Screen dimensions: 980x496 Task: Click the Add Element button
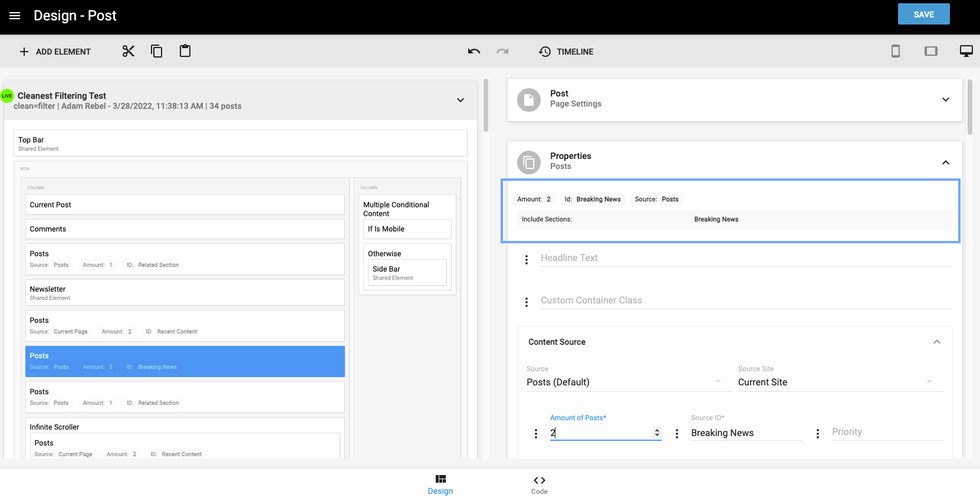[x=55, y=52]
